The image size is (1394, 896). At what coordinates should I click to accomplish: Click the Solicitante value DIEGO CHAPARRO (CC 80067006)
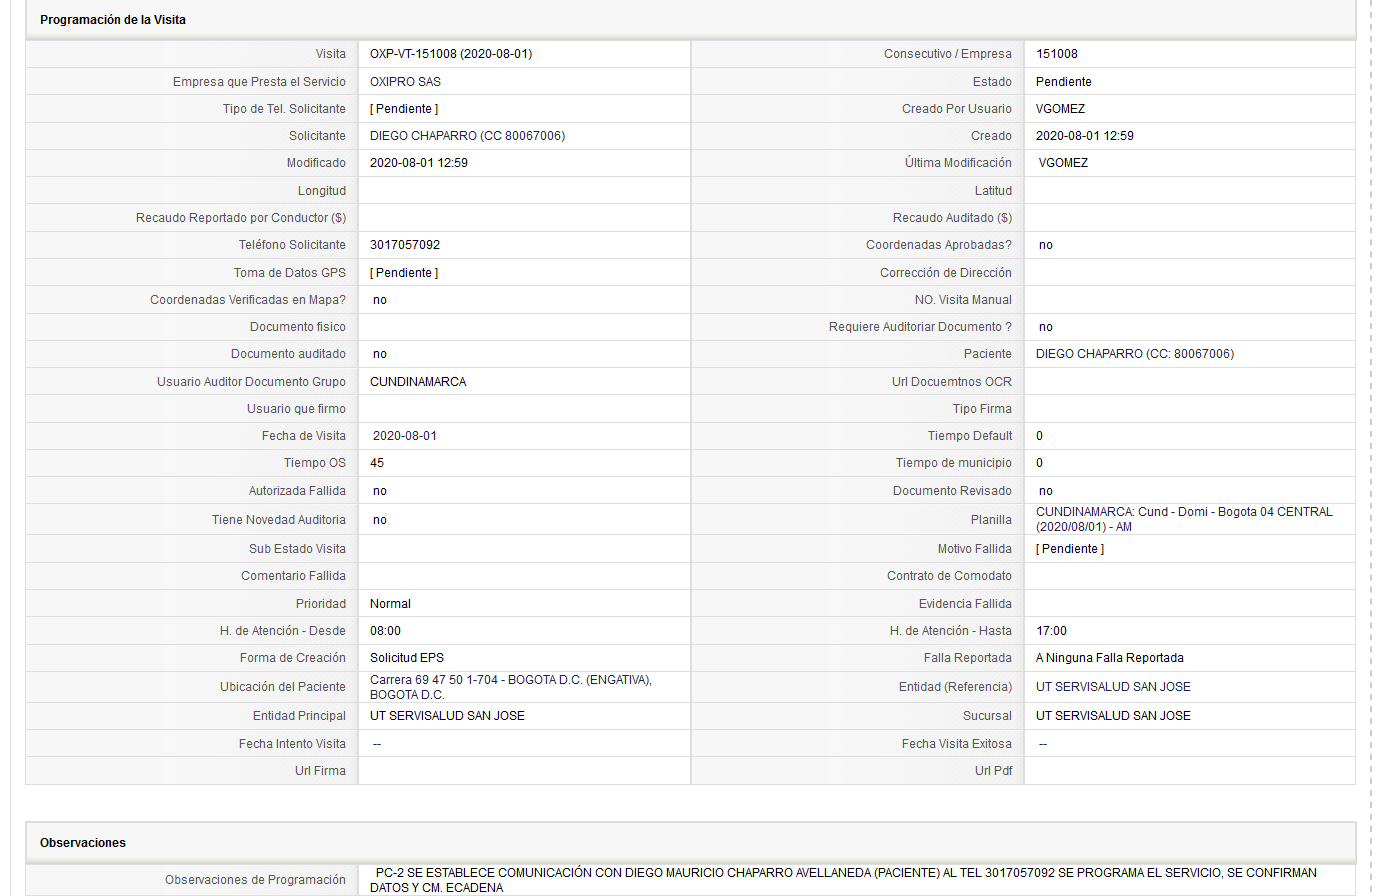[x=467, y=136]
